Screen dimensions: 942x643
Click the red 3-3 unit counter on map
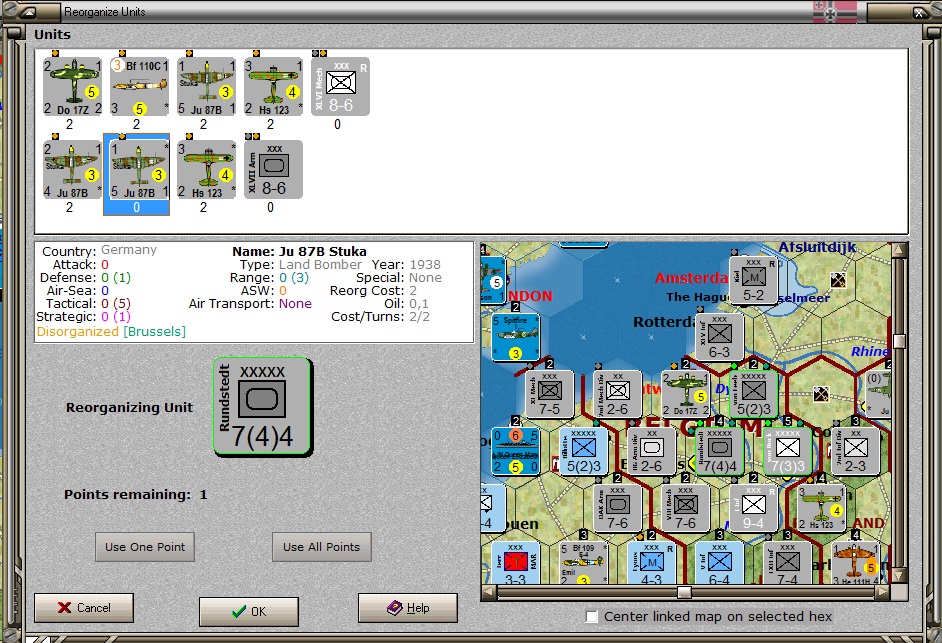click(x=515, y=563)
